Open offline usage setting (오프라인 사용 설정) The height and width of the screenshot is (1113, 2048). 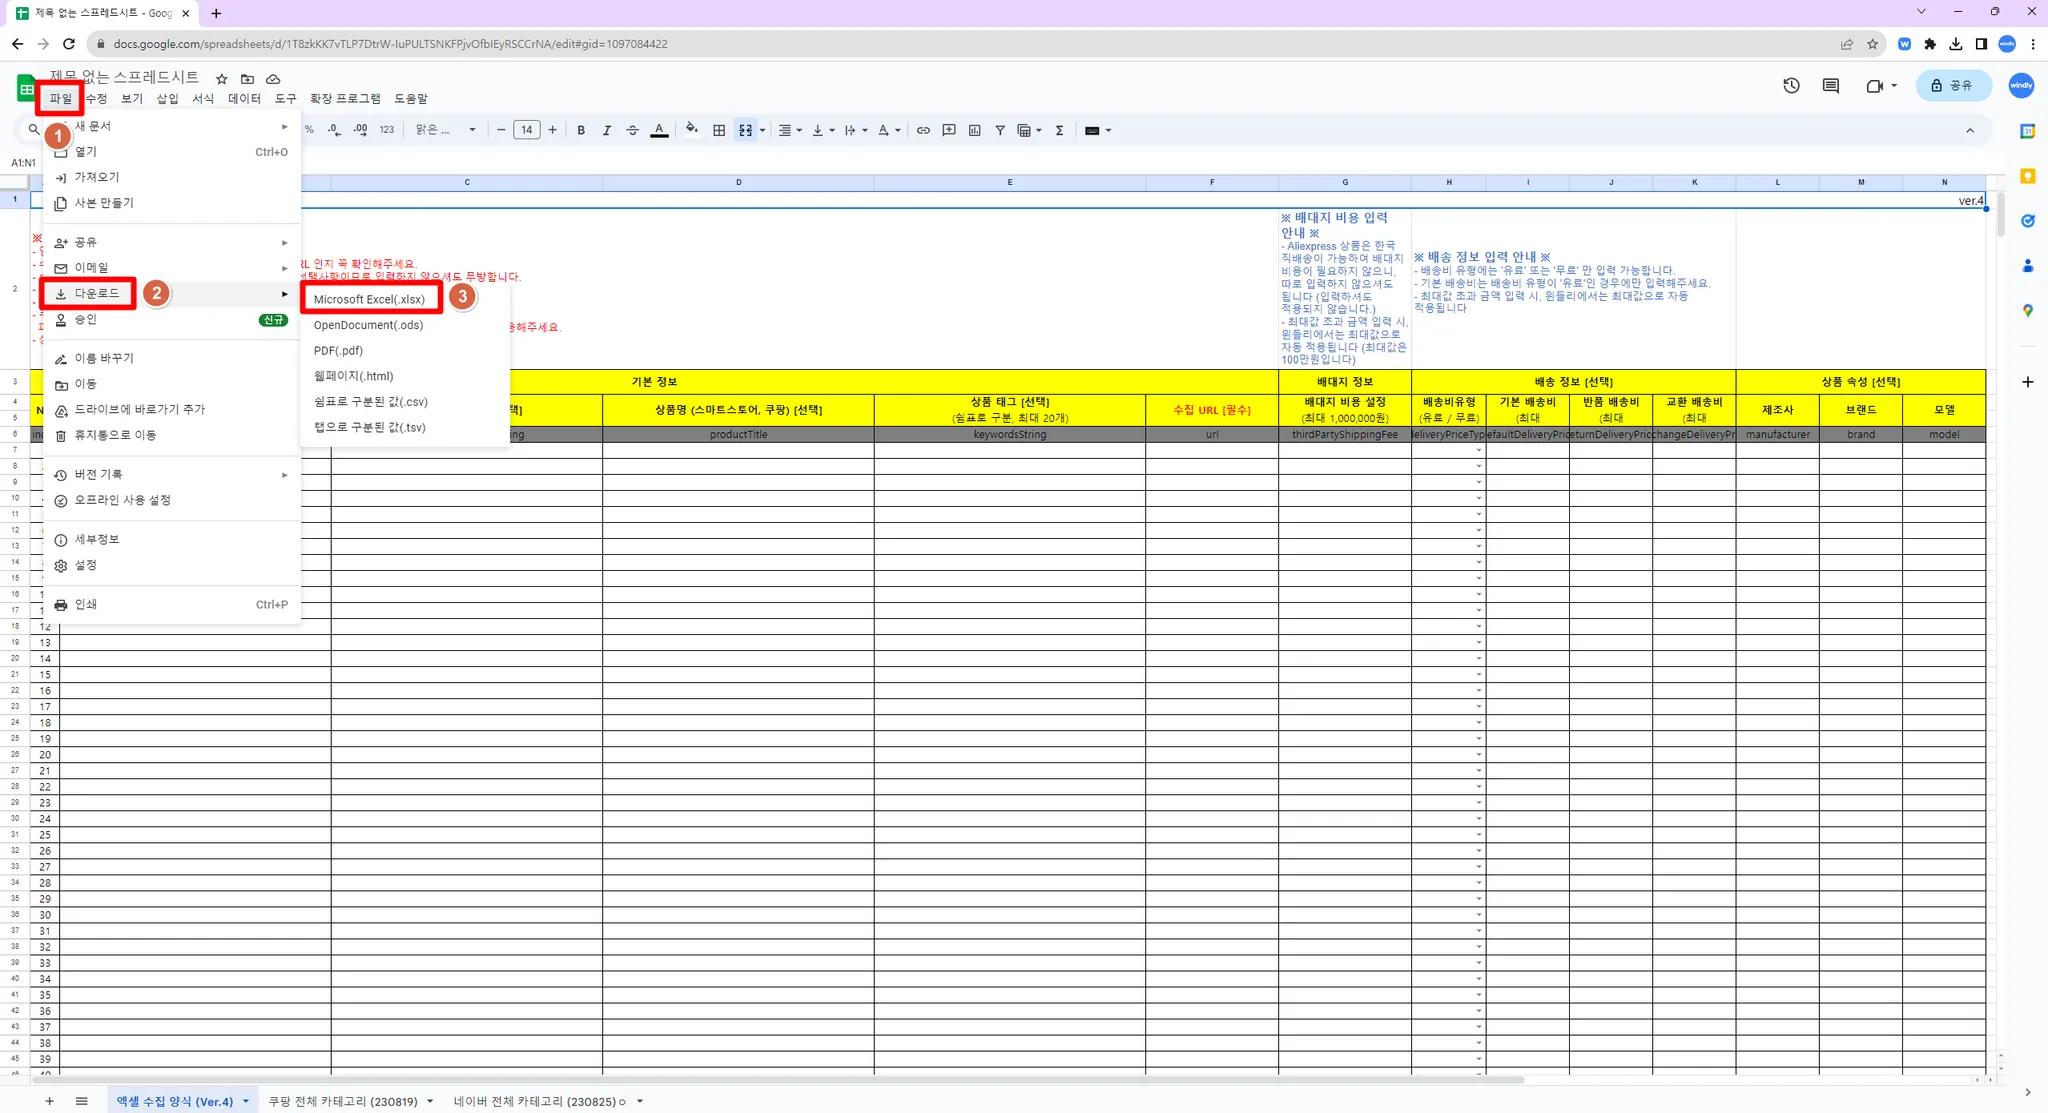click(122, 500)
